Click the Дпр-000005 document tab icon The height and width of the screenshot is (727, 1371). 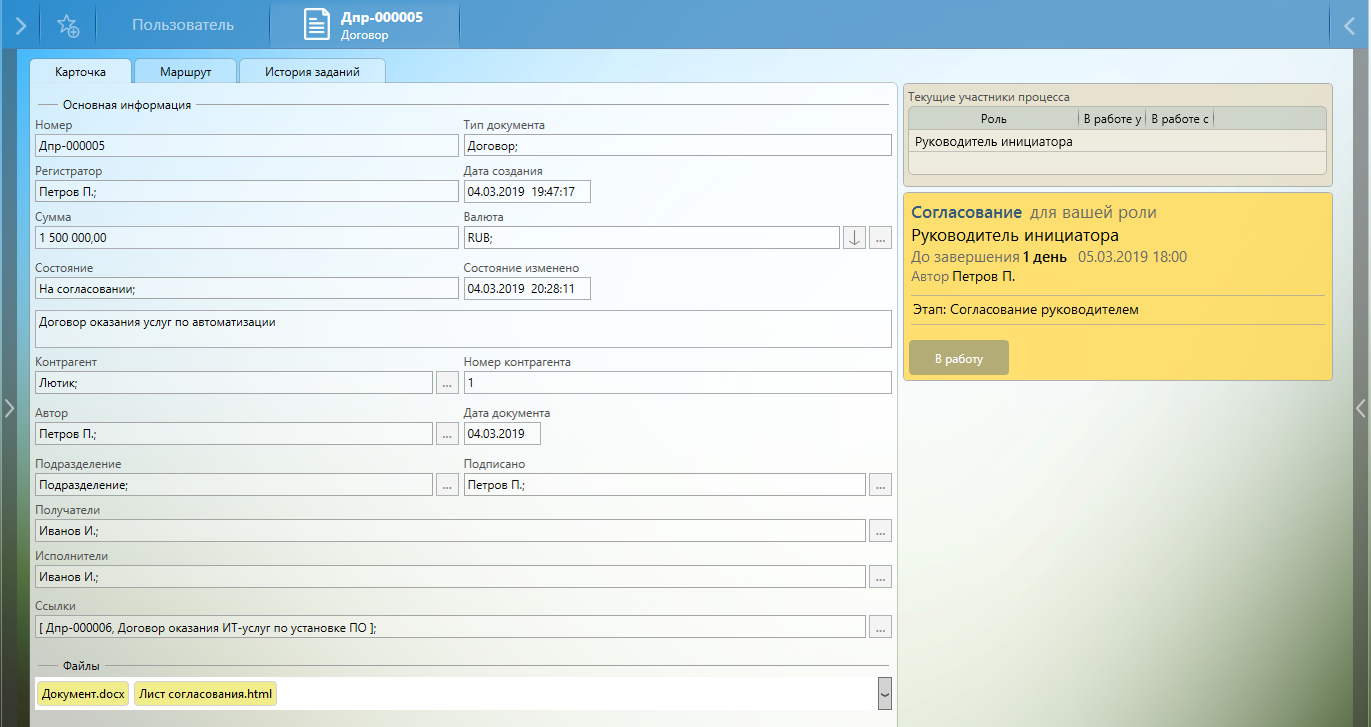317,26
